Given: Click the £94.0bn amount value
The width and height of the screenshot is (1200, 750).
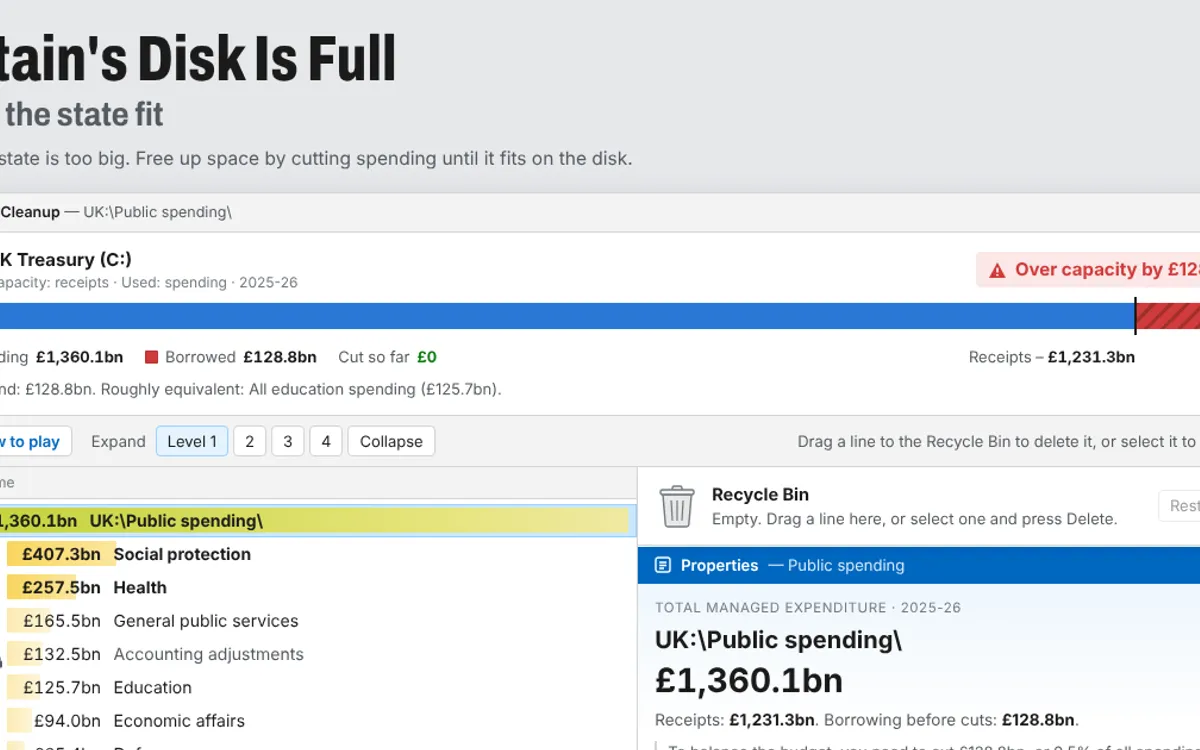Looking at the screenshot, I should [x=68, y=721].
